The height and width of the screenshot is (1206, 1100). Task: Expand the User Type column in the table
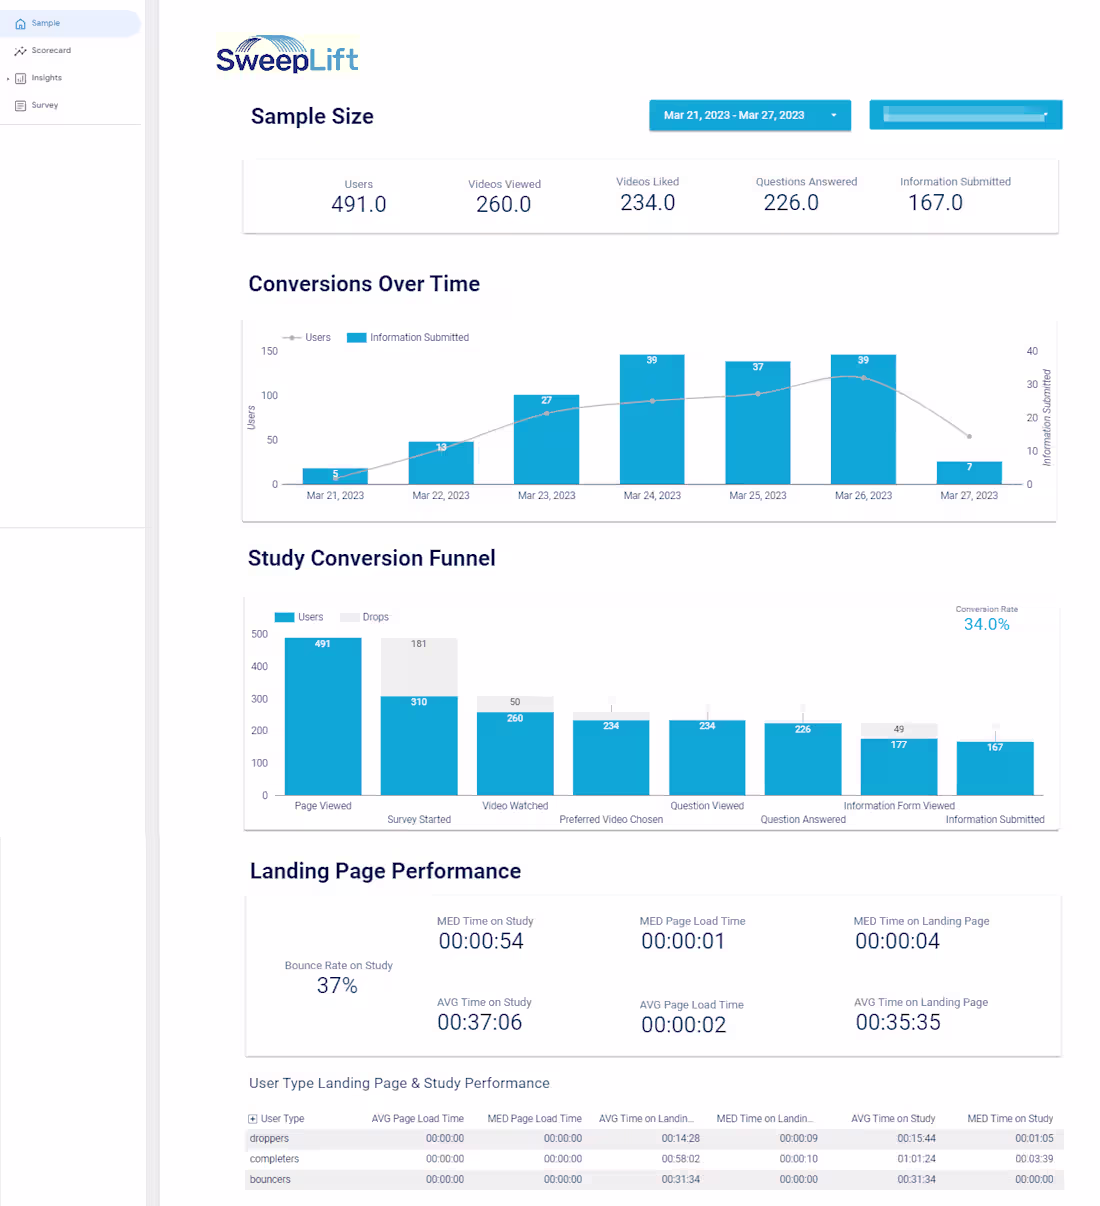[253, 1118]
